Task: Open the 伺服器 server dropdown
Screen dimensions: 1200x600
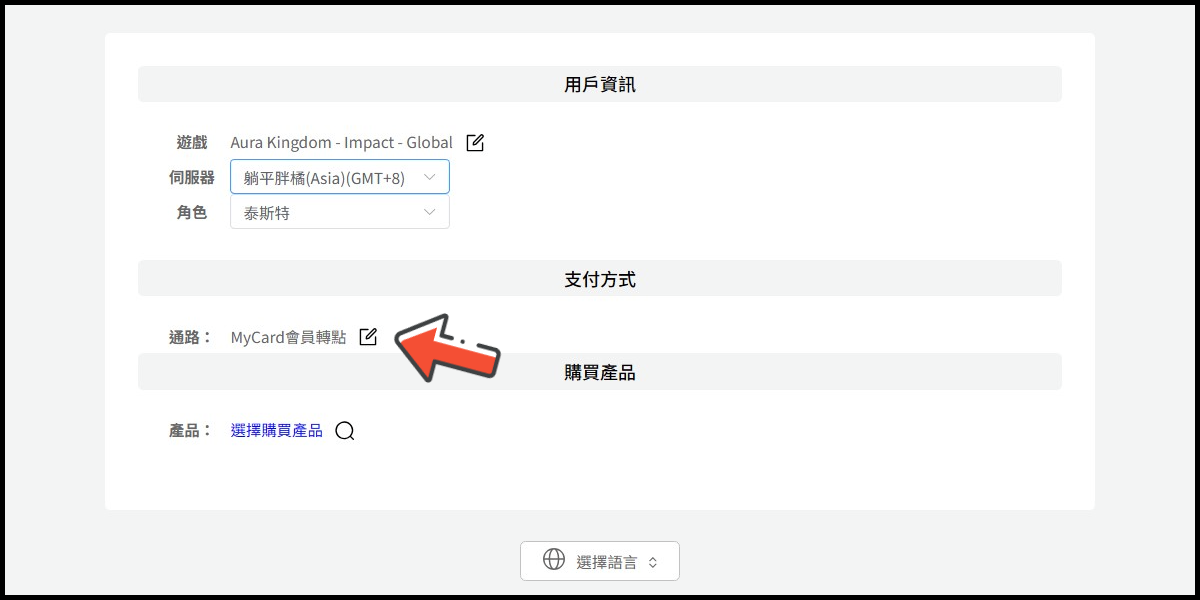Action: (340, 177)
